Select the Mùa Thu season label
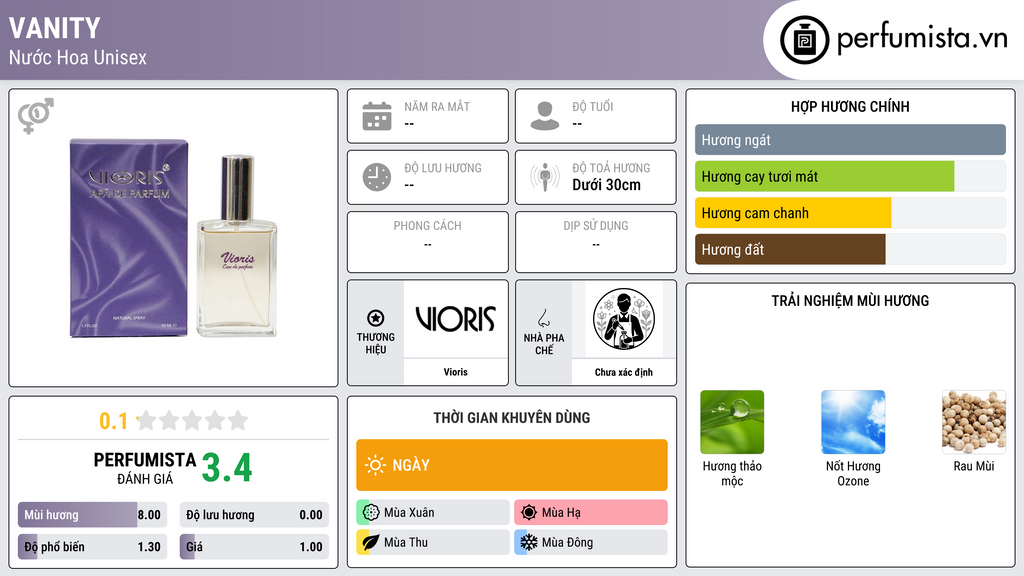 406,542
